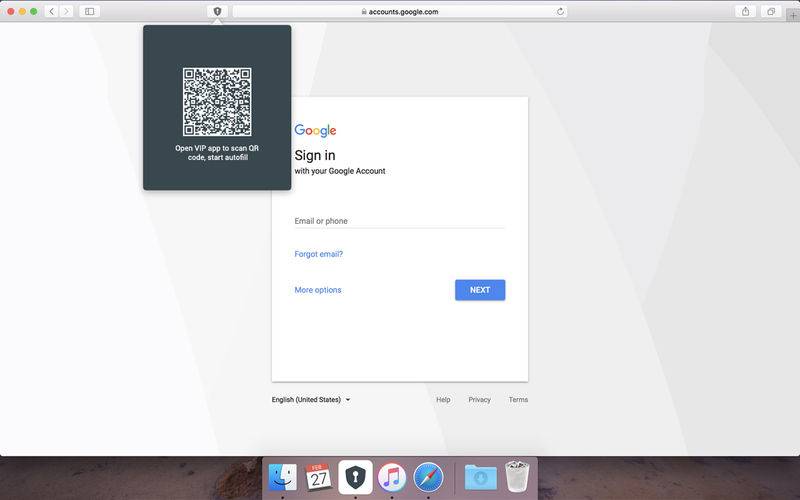800x500 pixels.
Task: Toggle the Safari sidebar button
Action: click(89, 11)
